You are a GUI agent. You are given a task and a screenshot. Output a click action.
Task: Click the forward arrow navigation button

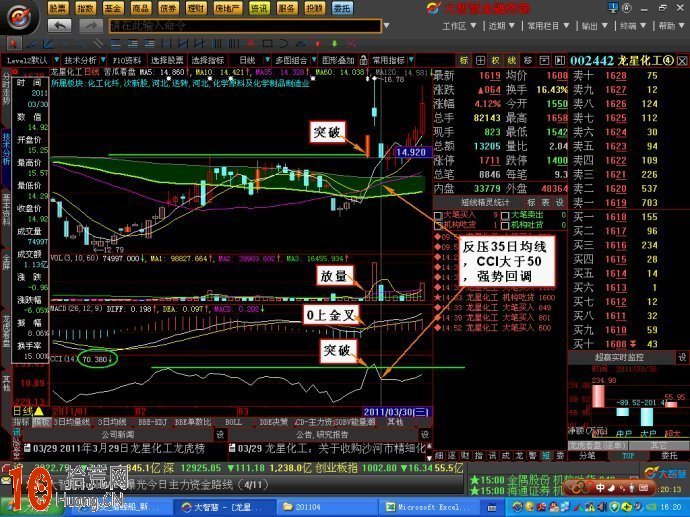(91, 26)
